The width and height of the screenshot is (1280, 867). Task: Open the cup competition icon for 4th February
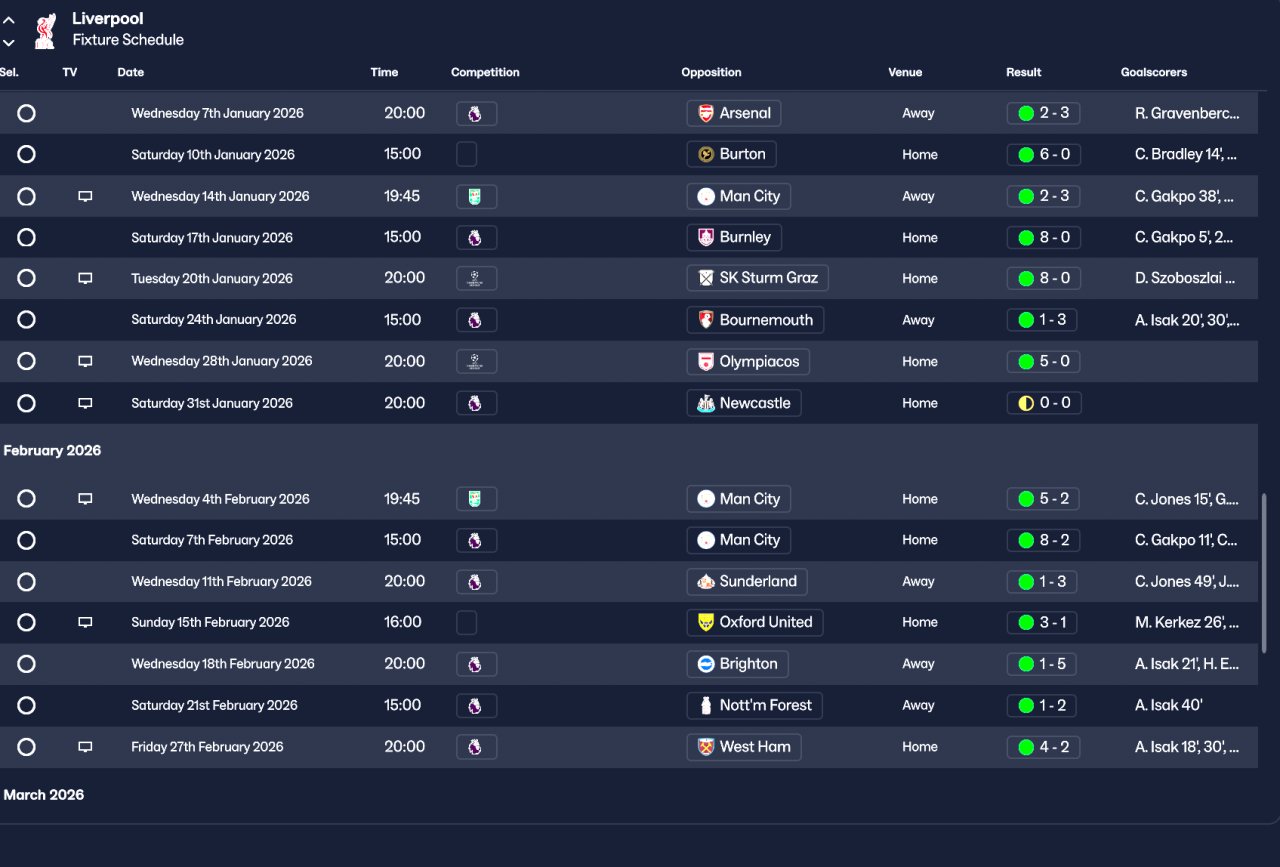pyautogui.click(x=476, y=499)
